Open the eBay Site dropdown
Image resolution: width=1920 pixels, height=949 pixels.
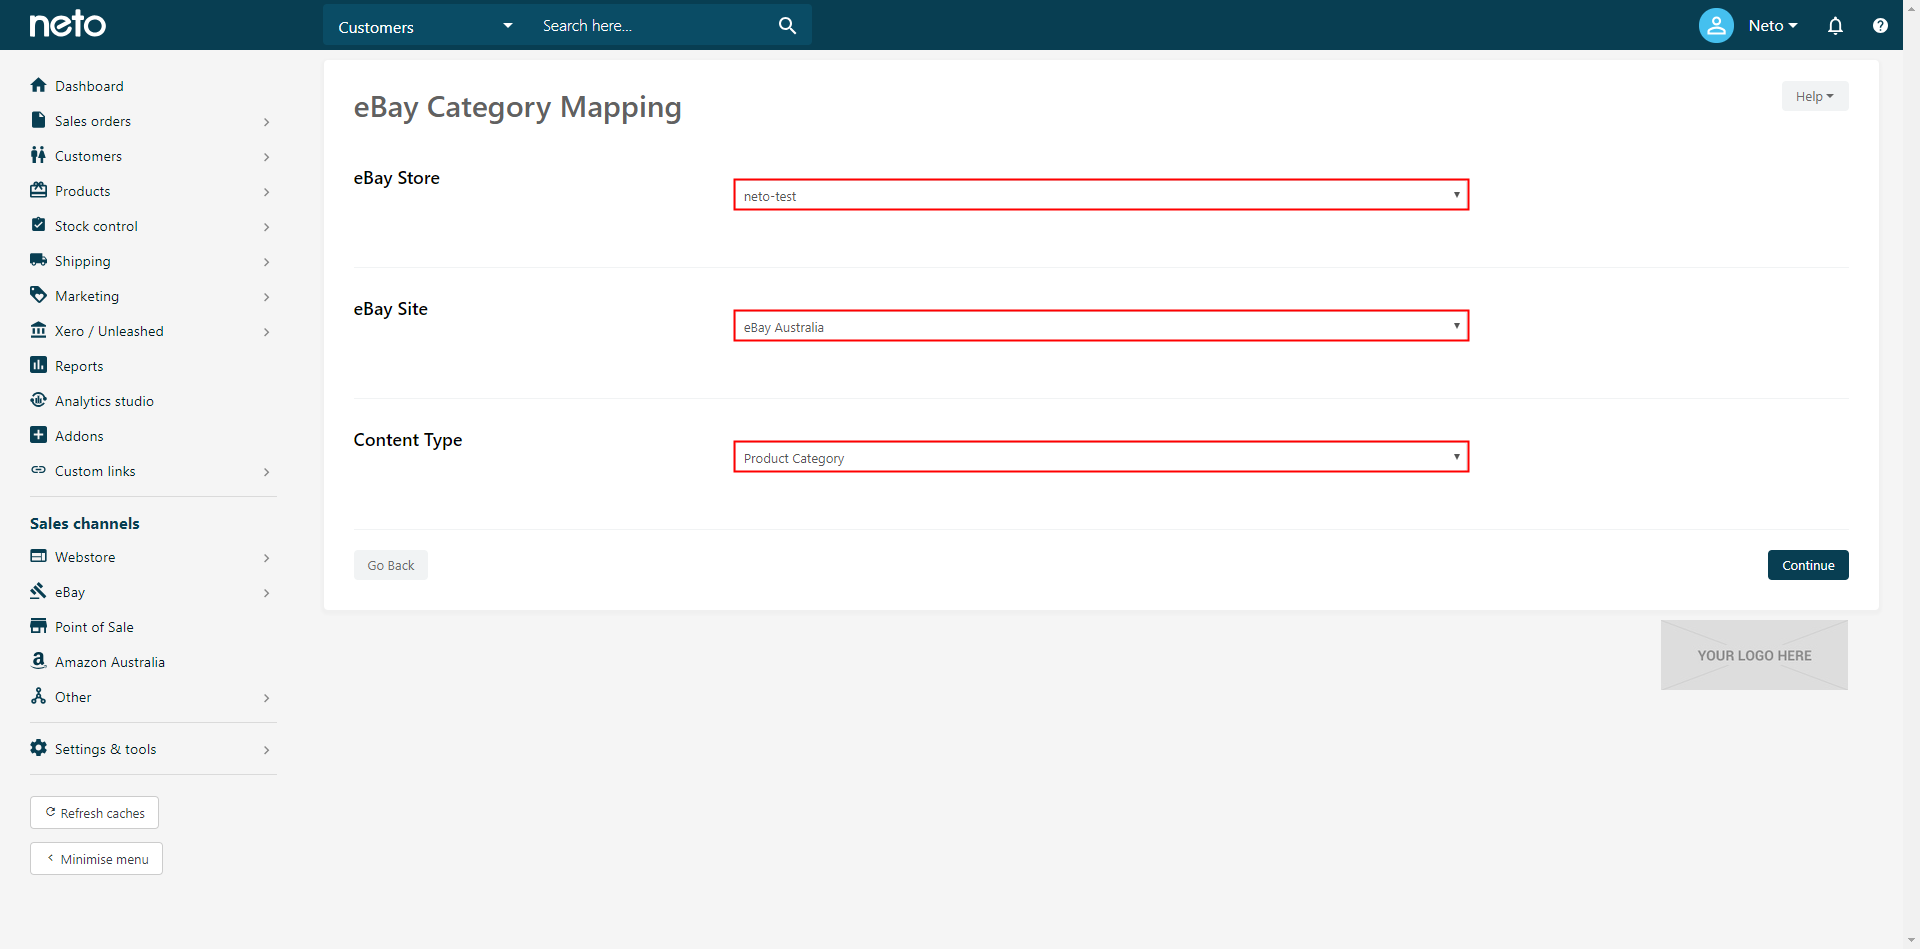1101,326
